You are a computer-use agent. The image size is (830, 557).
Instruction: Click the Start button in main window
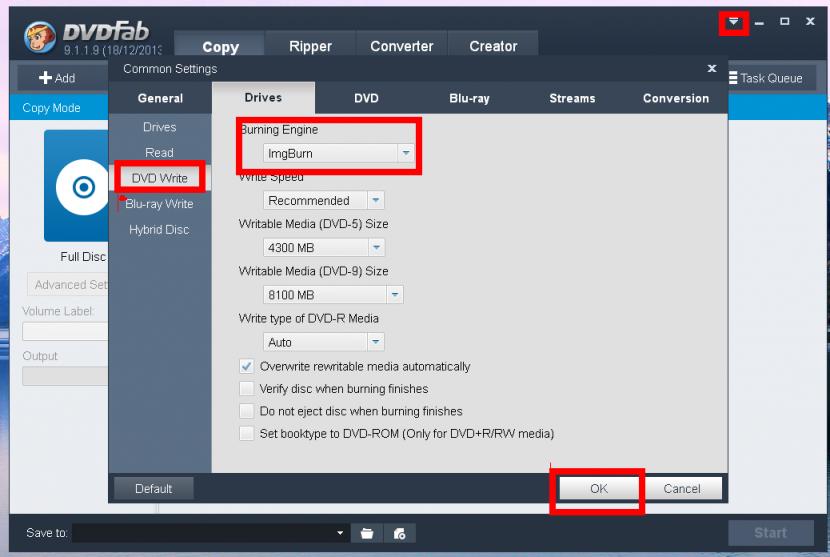(x=771, y=533)
